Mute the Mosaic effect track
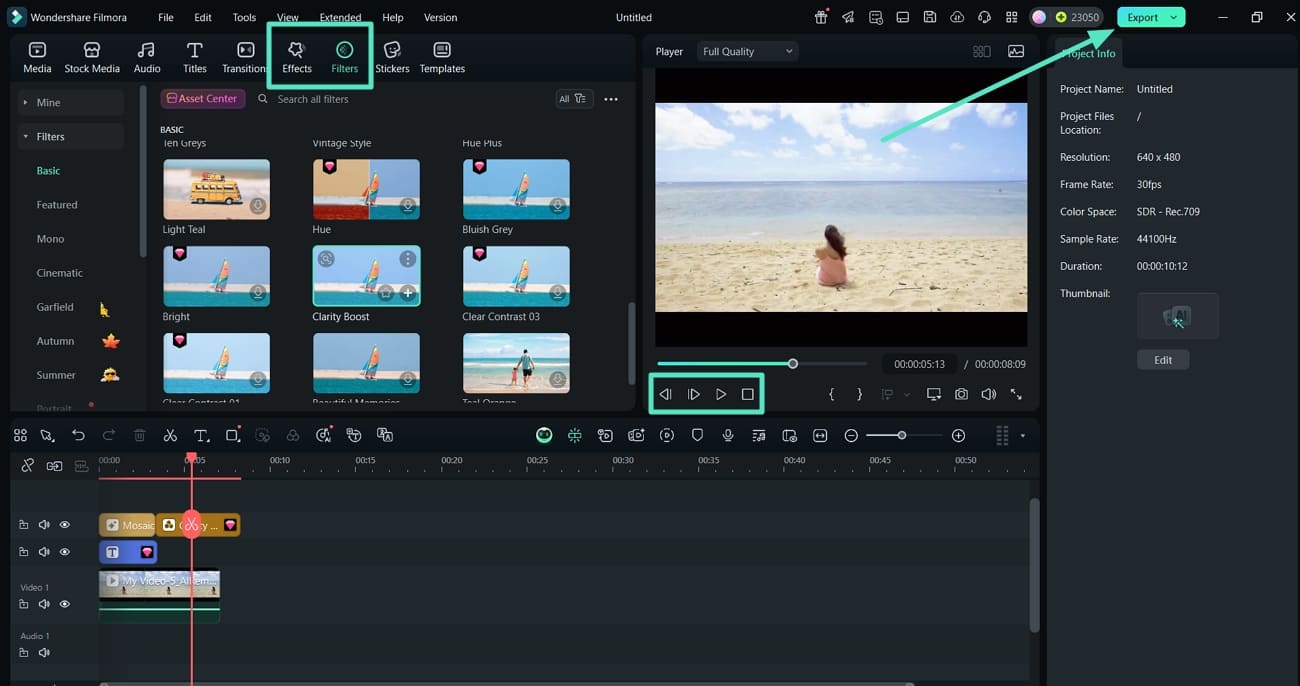 pyautogui.click(x=44, y=525)
